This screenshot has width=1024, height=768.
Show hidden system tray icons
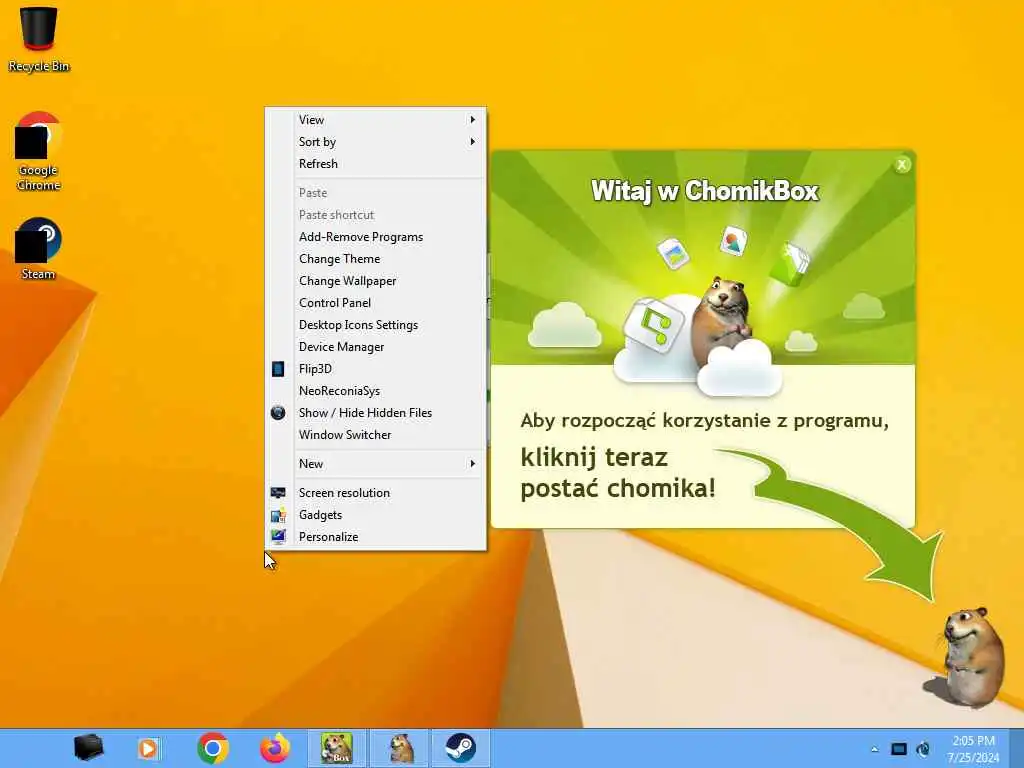point(874,749)
